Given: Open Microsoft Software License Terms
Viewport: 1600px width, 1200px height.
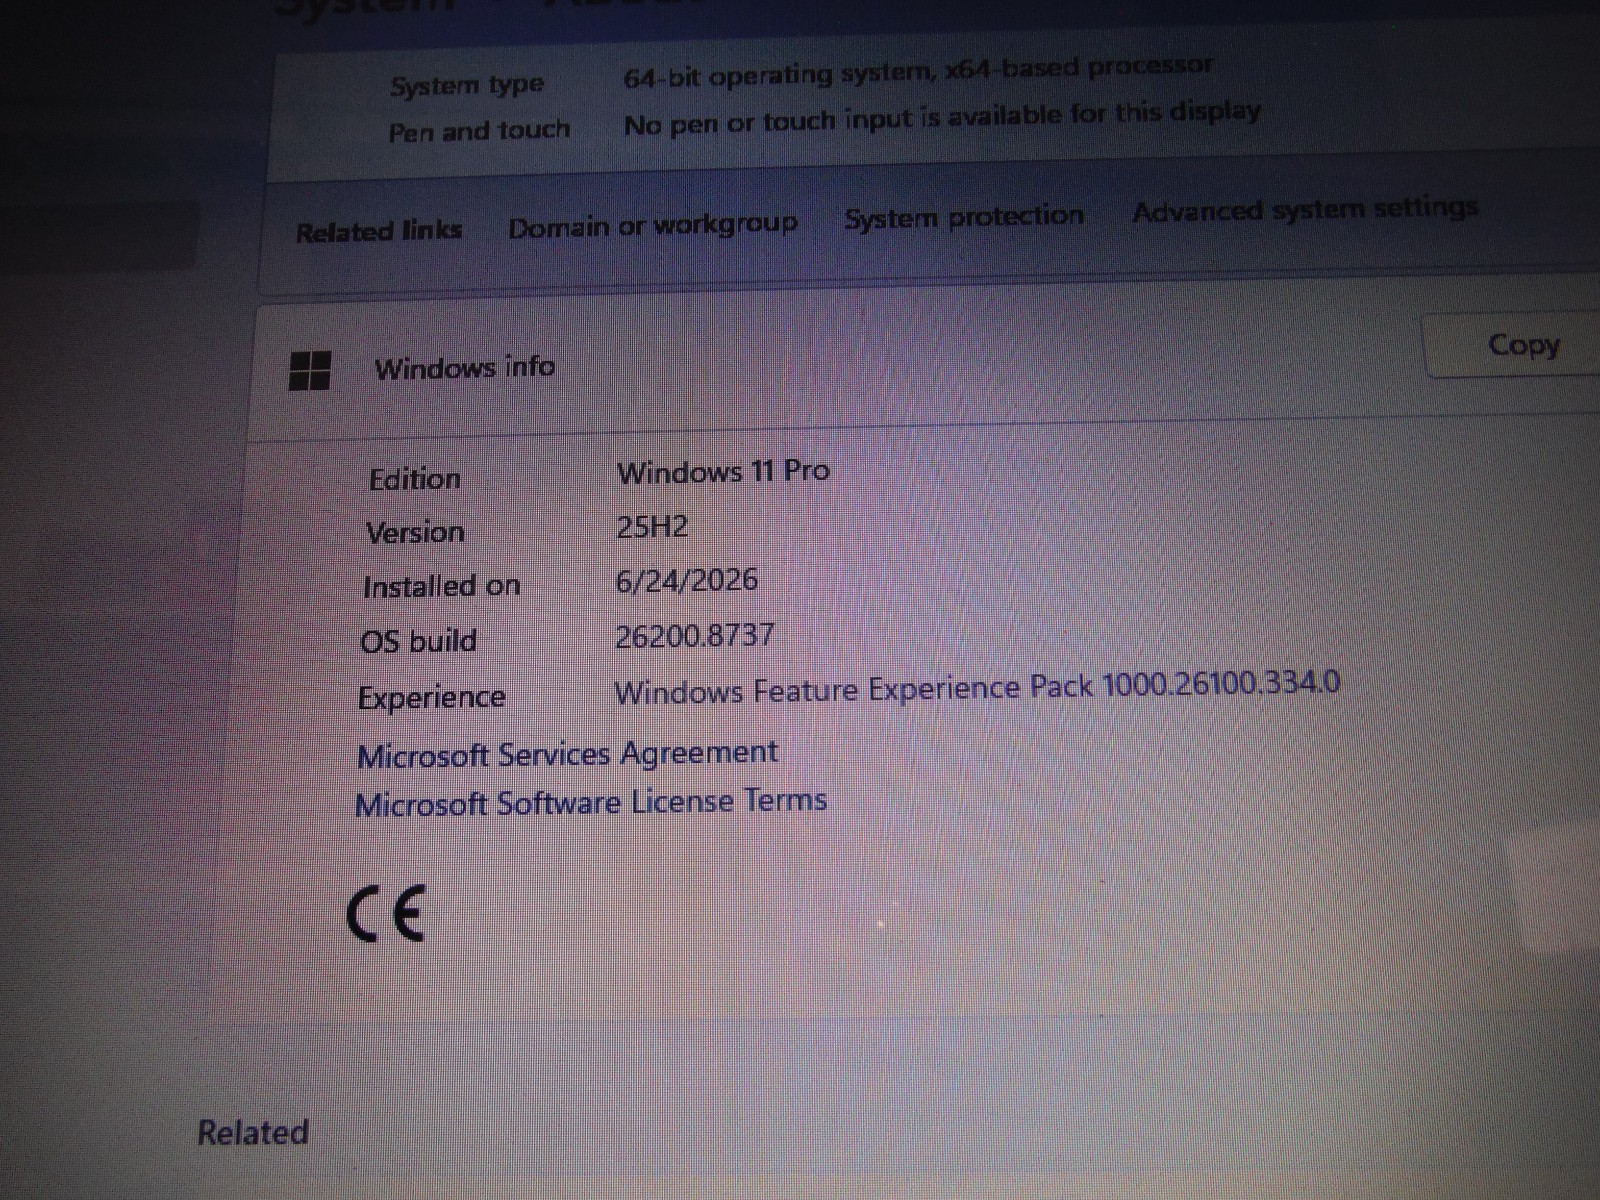Looking at the screenshot, I should pos(591,803).
